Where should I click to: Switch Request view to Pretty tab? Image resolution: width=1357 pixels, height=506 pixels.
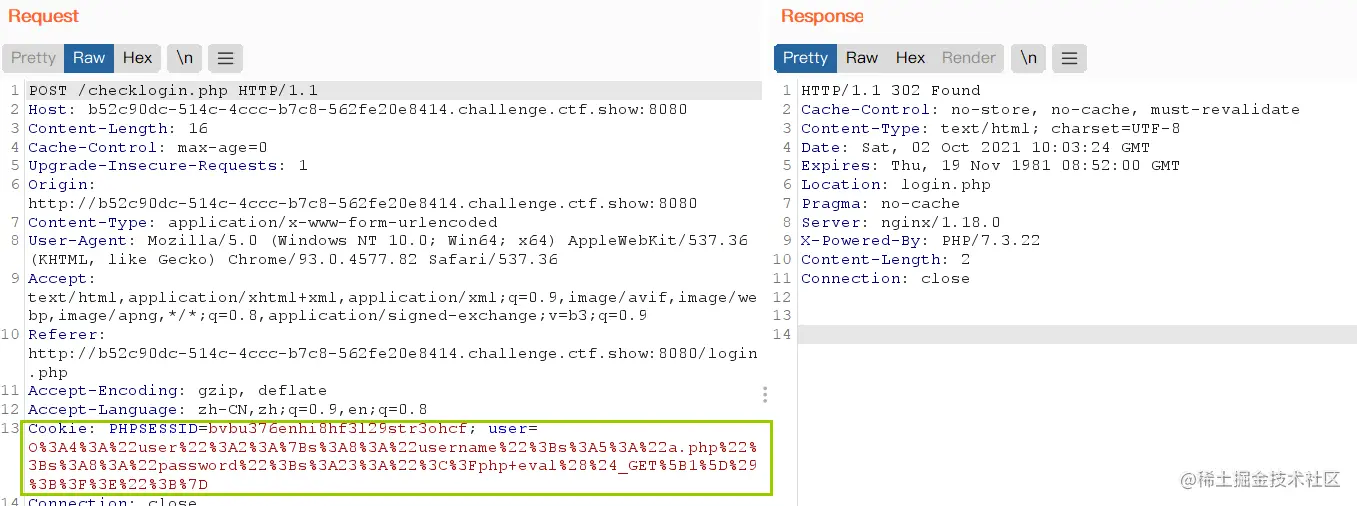[33, 58]
